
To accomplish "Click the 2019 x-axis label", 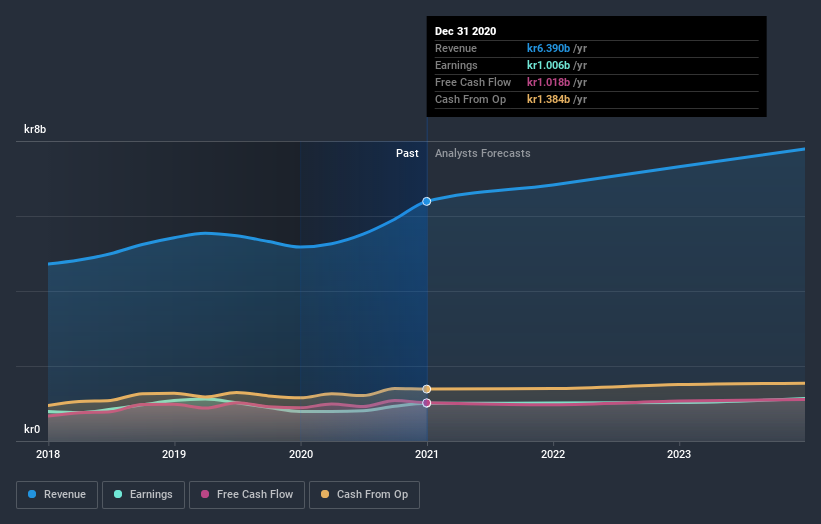I will point(174,454).
